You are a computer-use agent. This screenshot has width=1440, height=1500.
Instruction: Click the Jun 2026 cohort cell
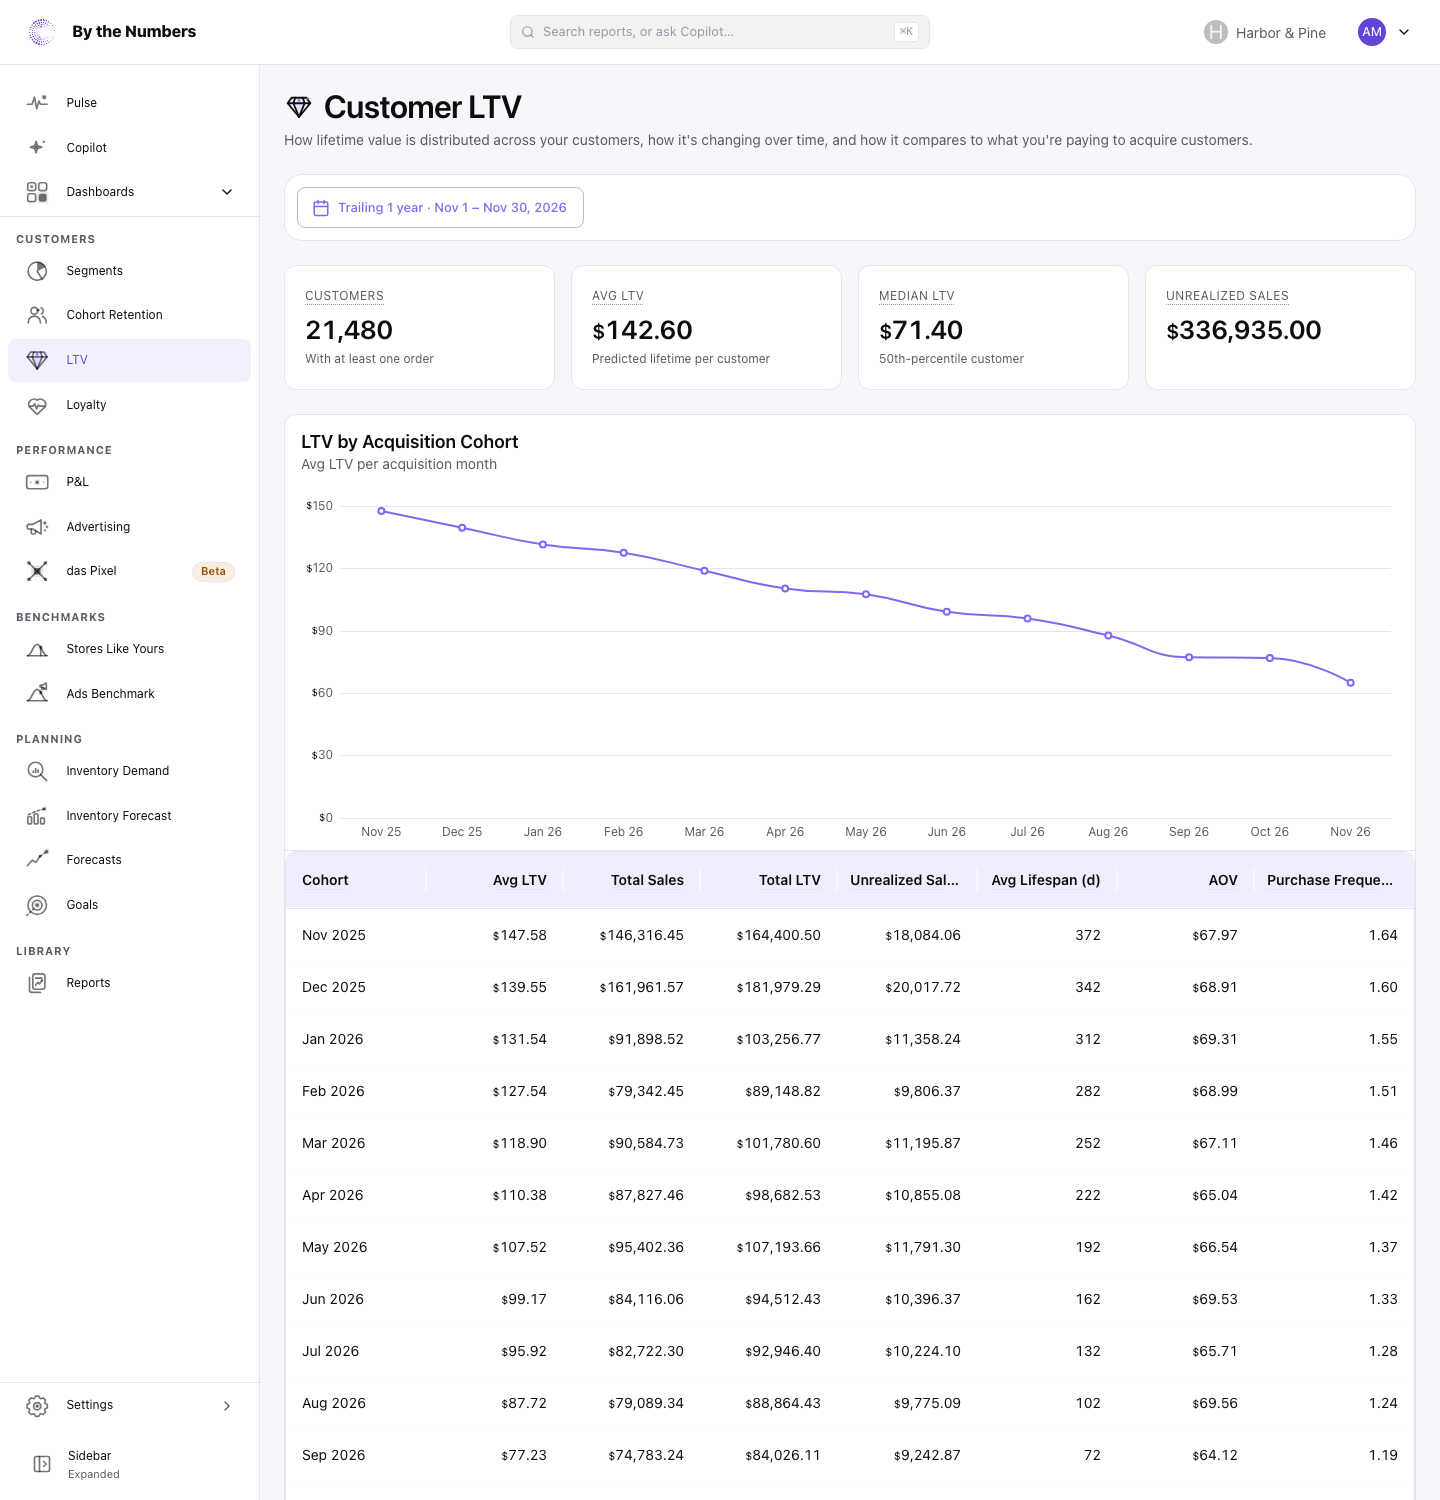[x=333, y=1299]
